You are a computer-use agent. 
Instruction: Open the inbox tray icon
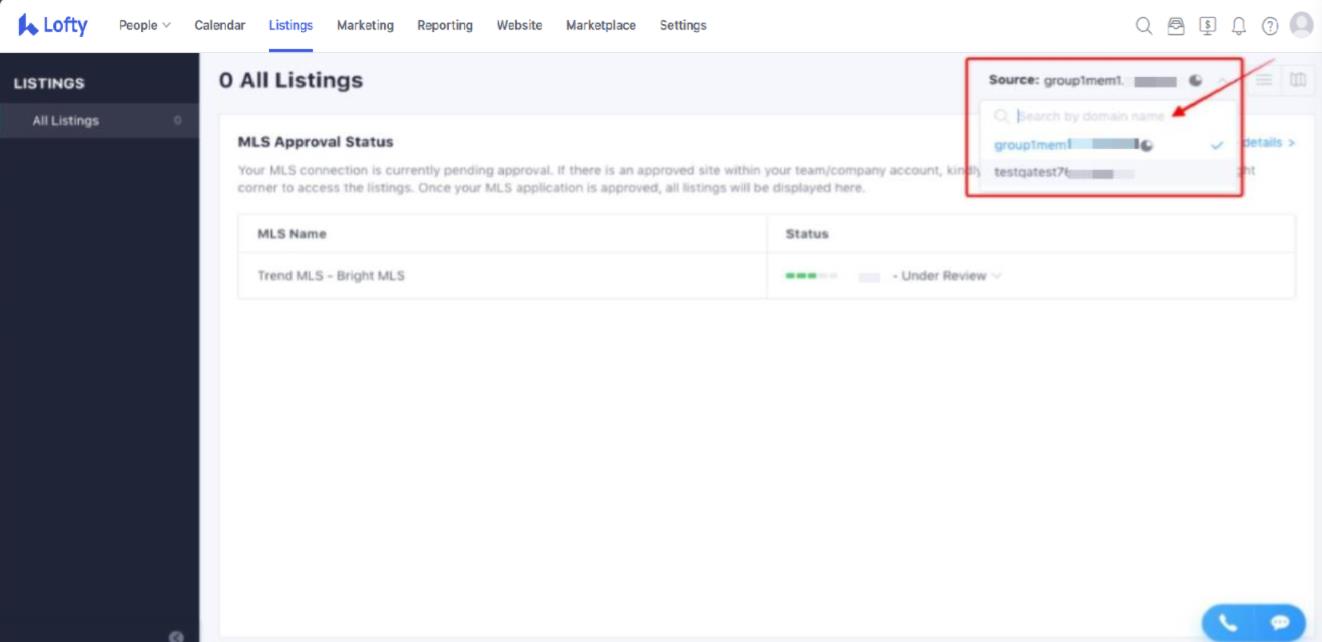pyautogui.click(x=1176, y=26)
